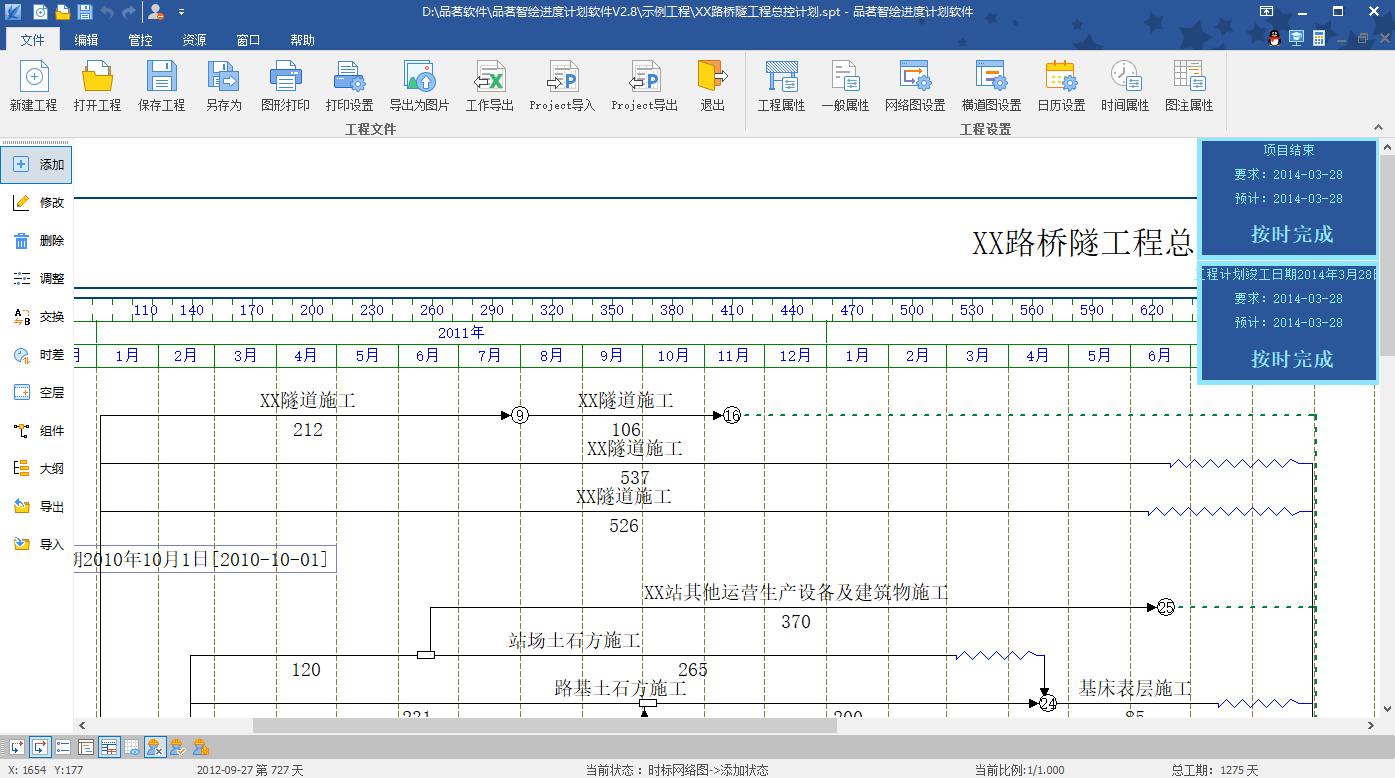Click the user account icon in title bar
This screenshot has width=1395, height=778.
[155, 12]
